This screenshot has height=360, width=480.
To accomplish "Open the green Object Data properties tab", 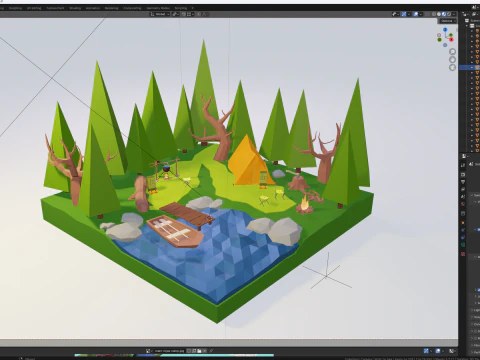I will 463,245.
